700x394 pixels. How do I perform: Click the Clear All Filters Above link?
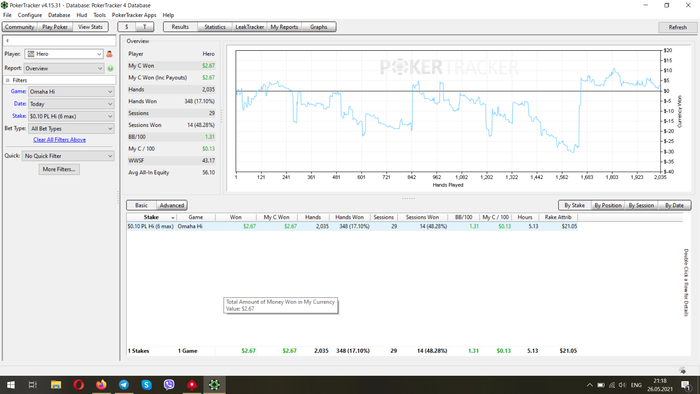pos(59,140)
